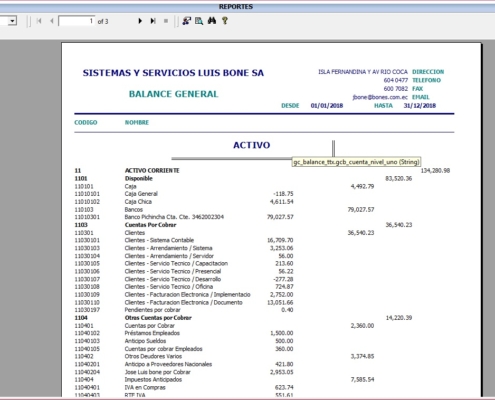Select the Bancos account row
Screen dimensions: 495x400
[224, 210]
